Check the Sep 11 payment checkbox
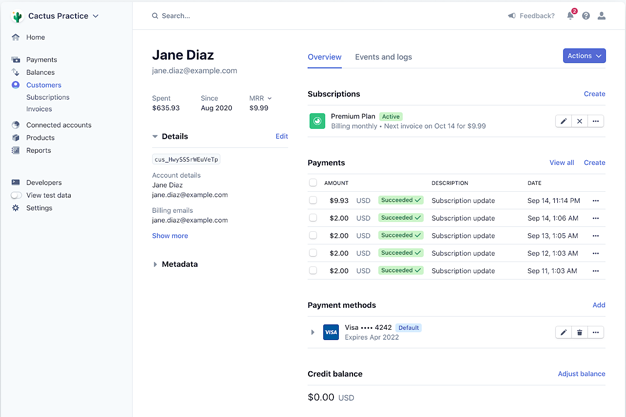This screenshot has width=626, height=417. click(x=313, y=270)
